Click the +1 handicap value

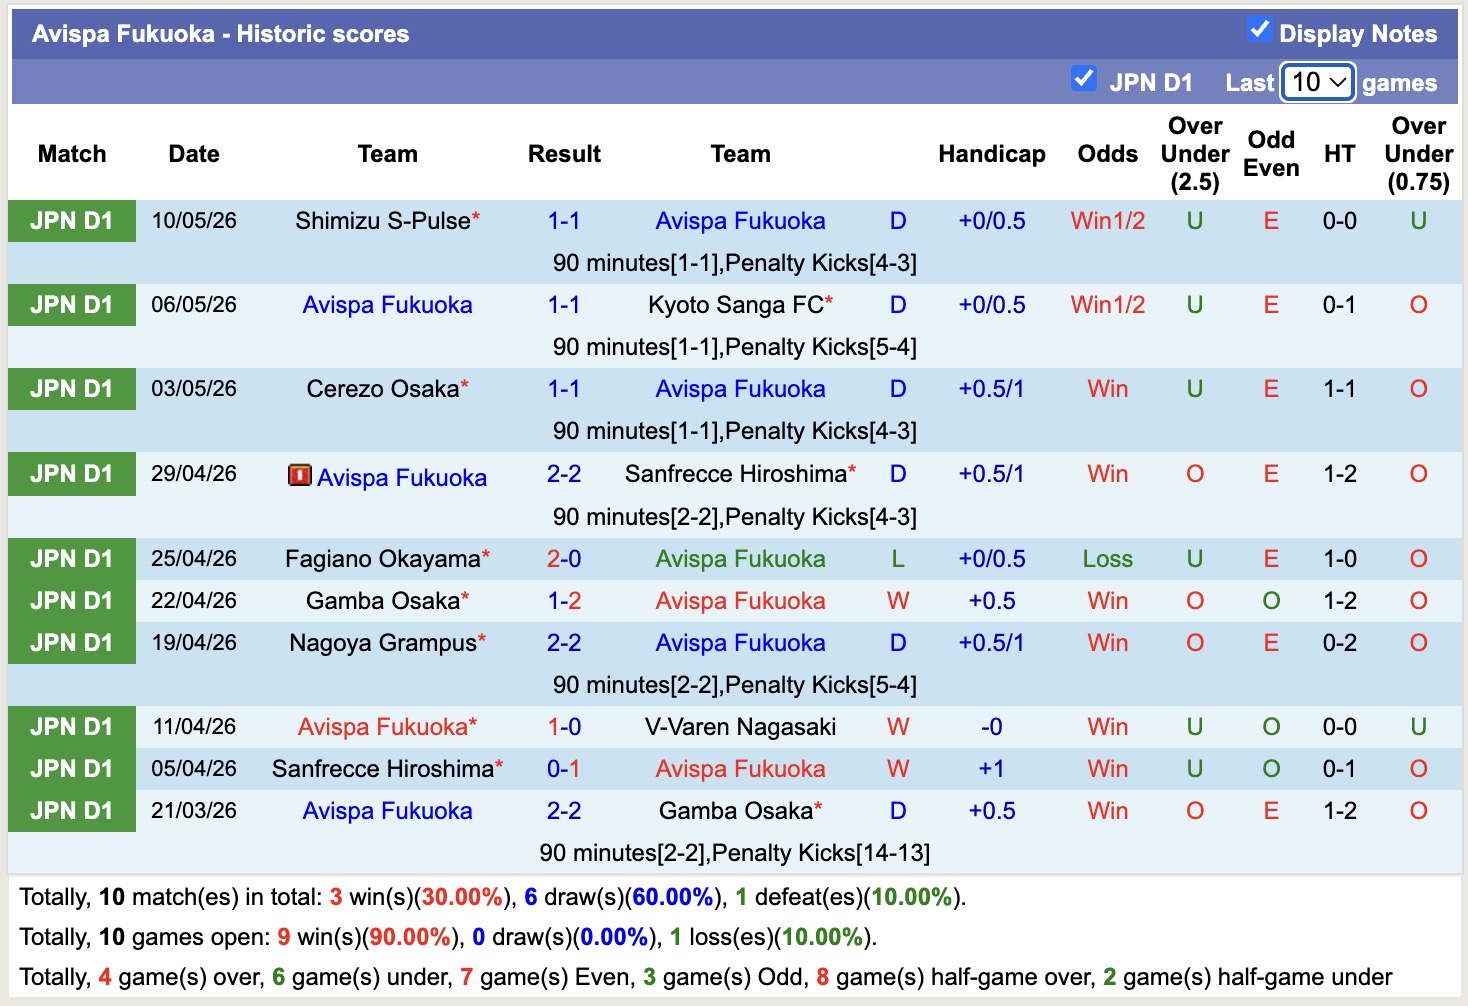pos(992,769)
